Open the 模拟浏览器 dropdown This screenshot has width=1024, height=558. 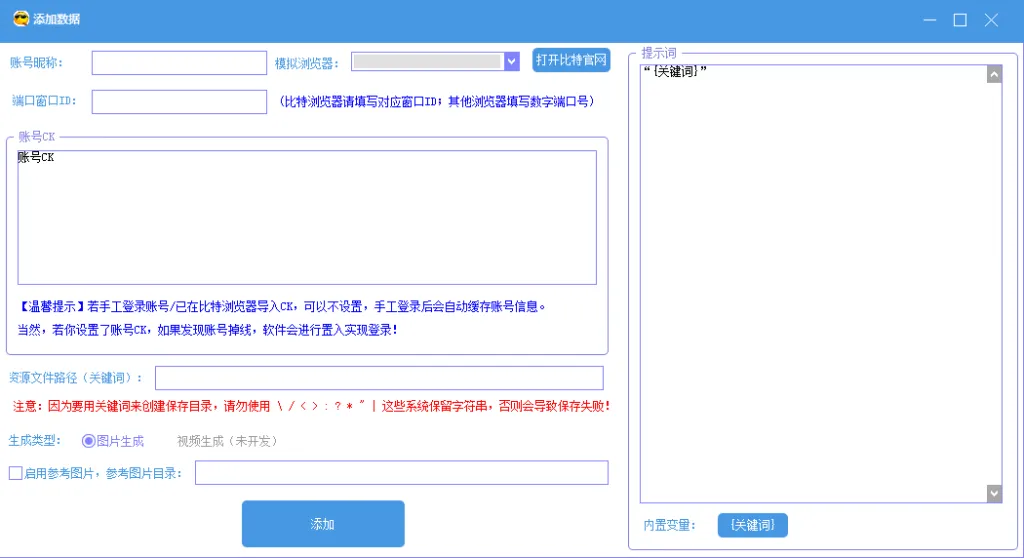[x=435, y=61]
